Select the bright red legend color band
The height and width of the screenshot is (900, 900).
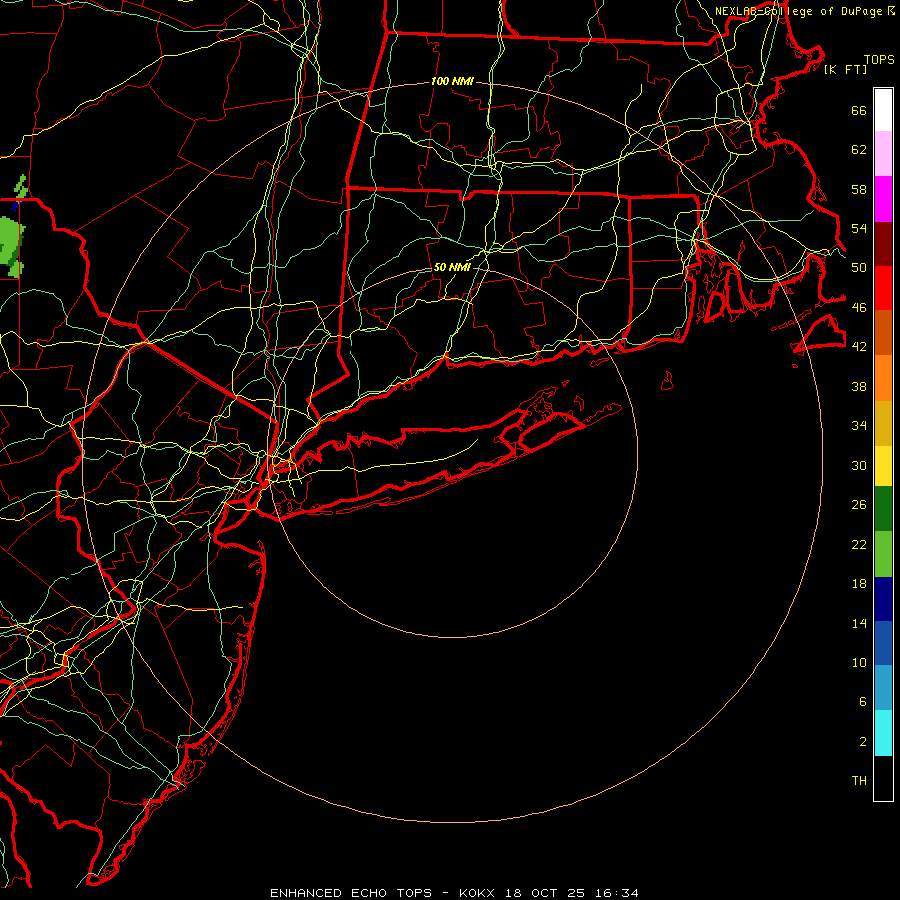point(883,288)
